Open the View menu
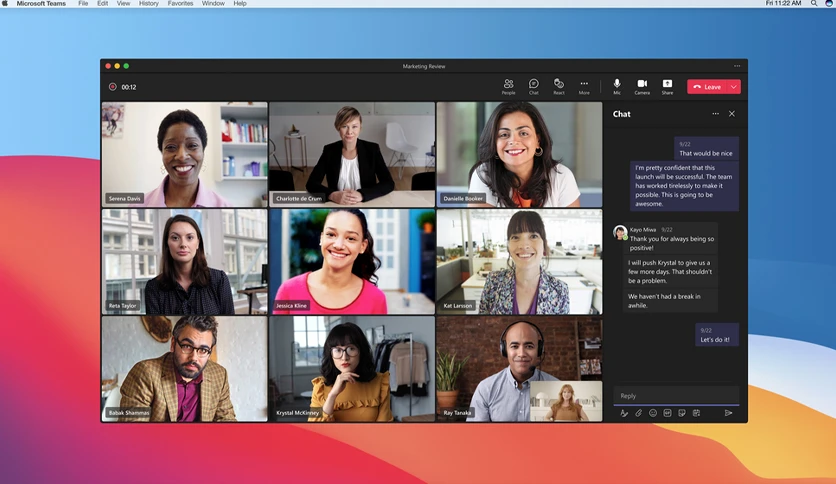 123,3
